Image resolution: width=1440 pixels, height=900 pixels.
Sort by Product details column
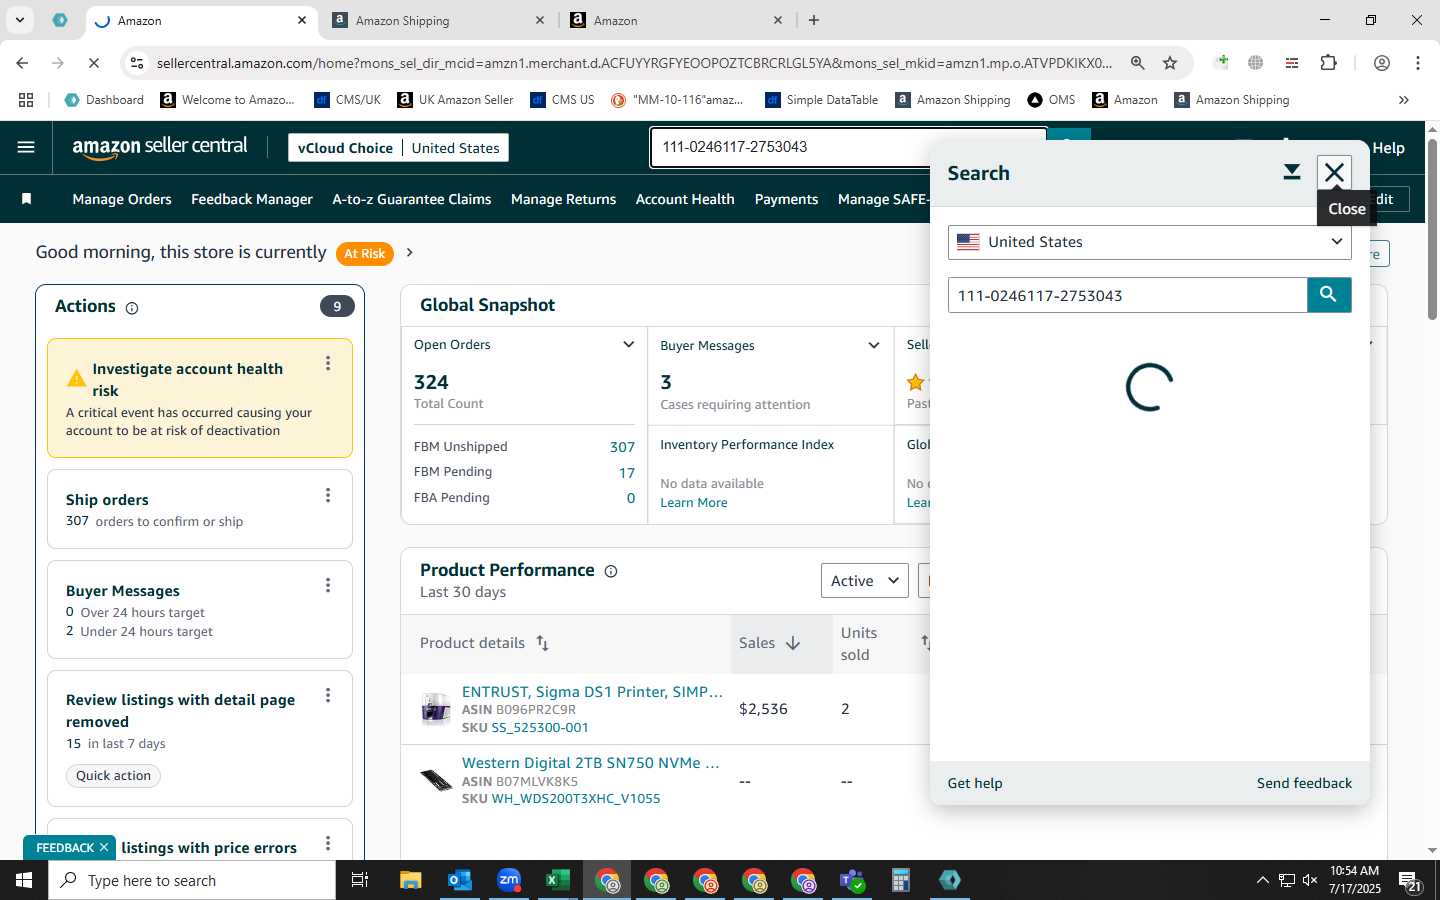pyautogui.click(x=542, y=643)
